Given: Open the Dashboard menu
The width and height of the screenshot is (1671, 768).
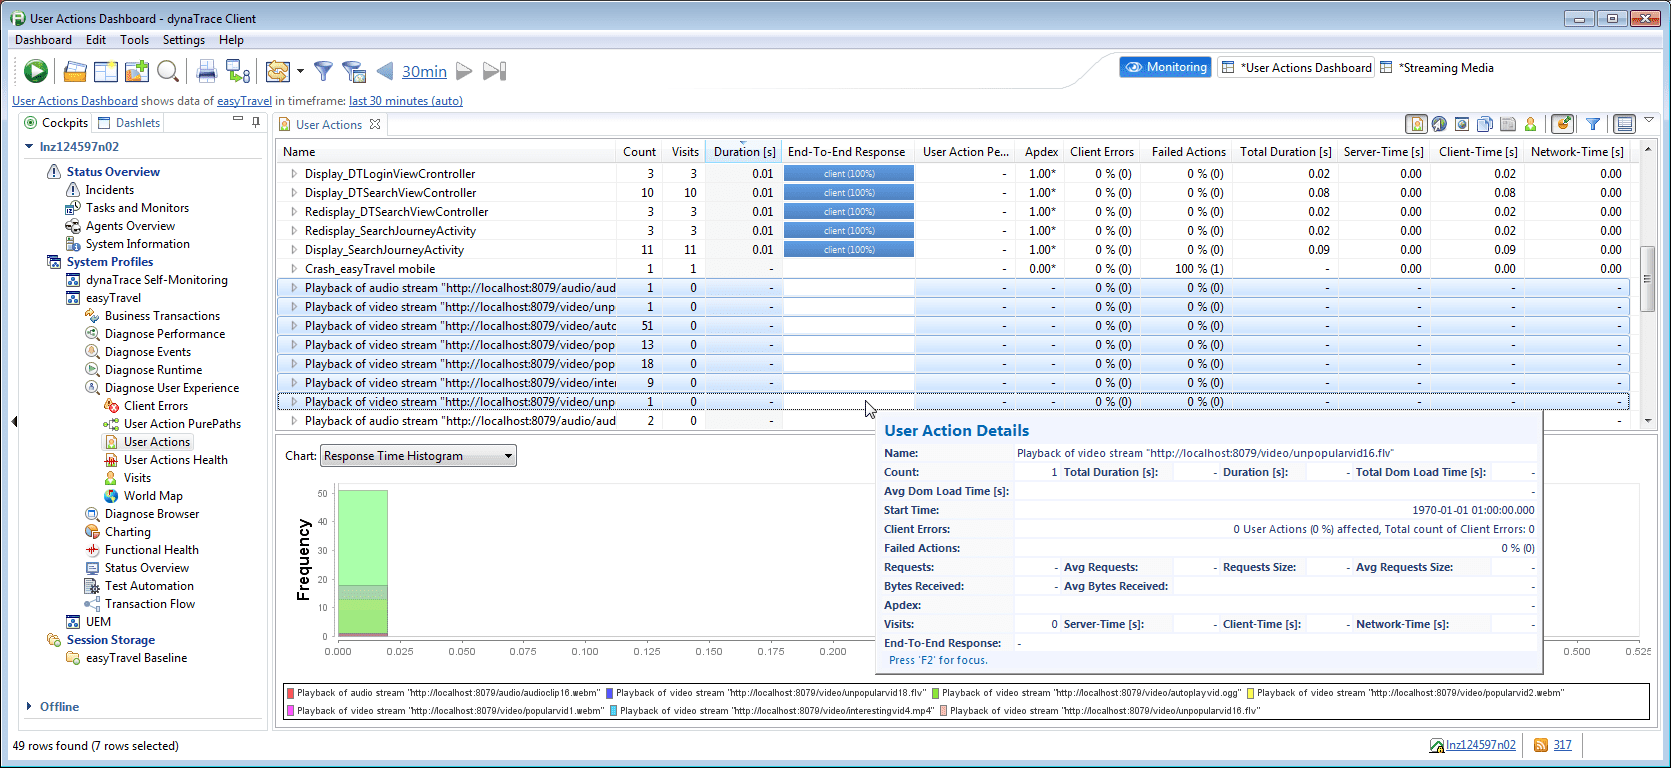Looking at the screenshot, I should [x=43, y=40].
